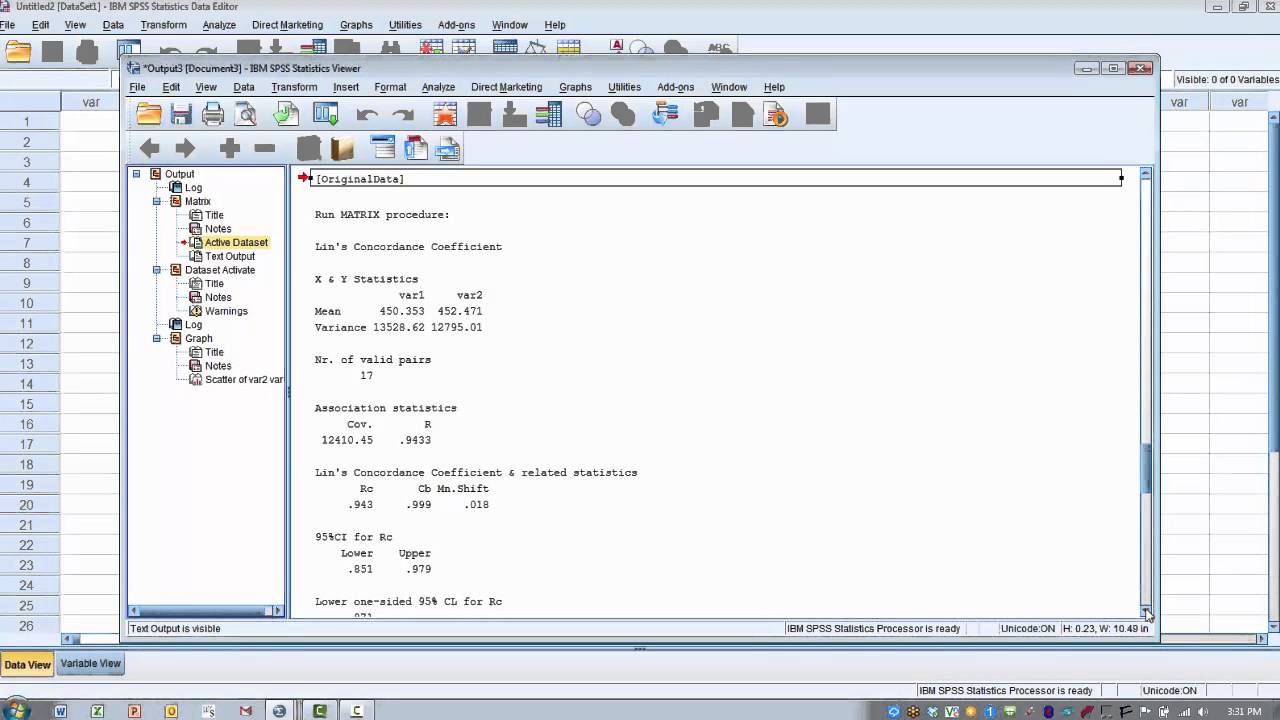Viewport: 1280px width, 720px height.
Task: Click the output scrollbar up arrow
Action: [1146, 174]
